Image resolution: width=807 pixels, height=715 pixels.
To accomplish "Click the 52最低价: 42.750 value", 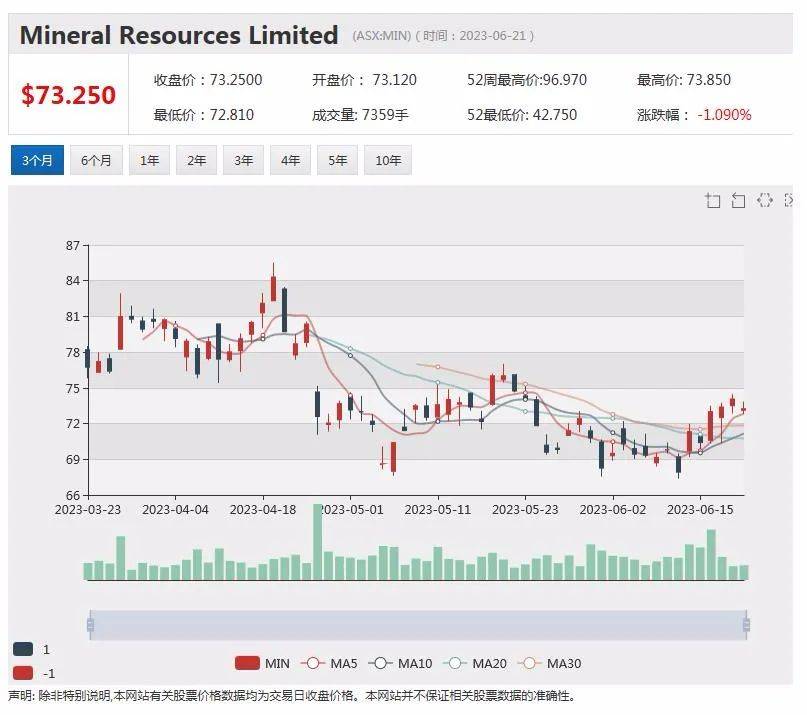I will point(522,114).
